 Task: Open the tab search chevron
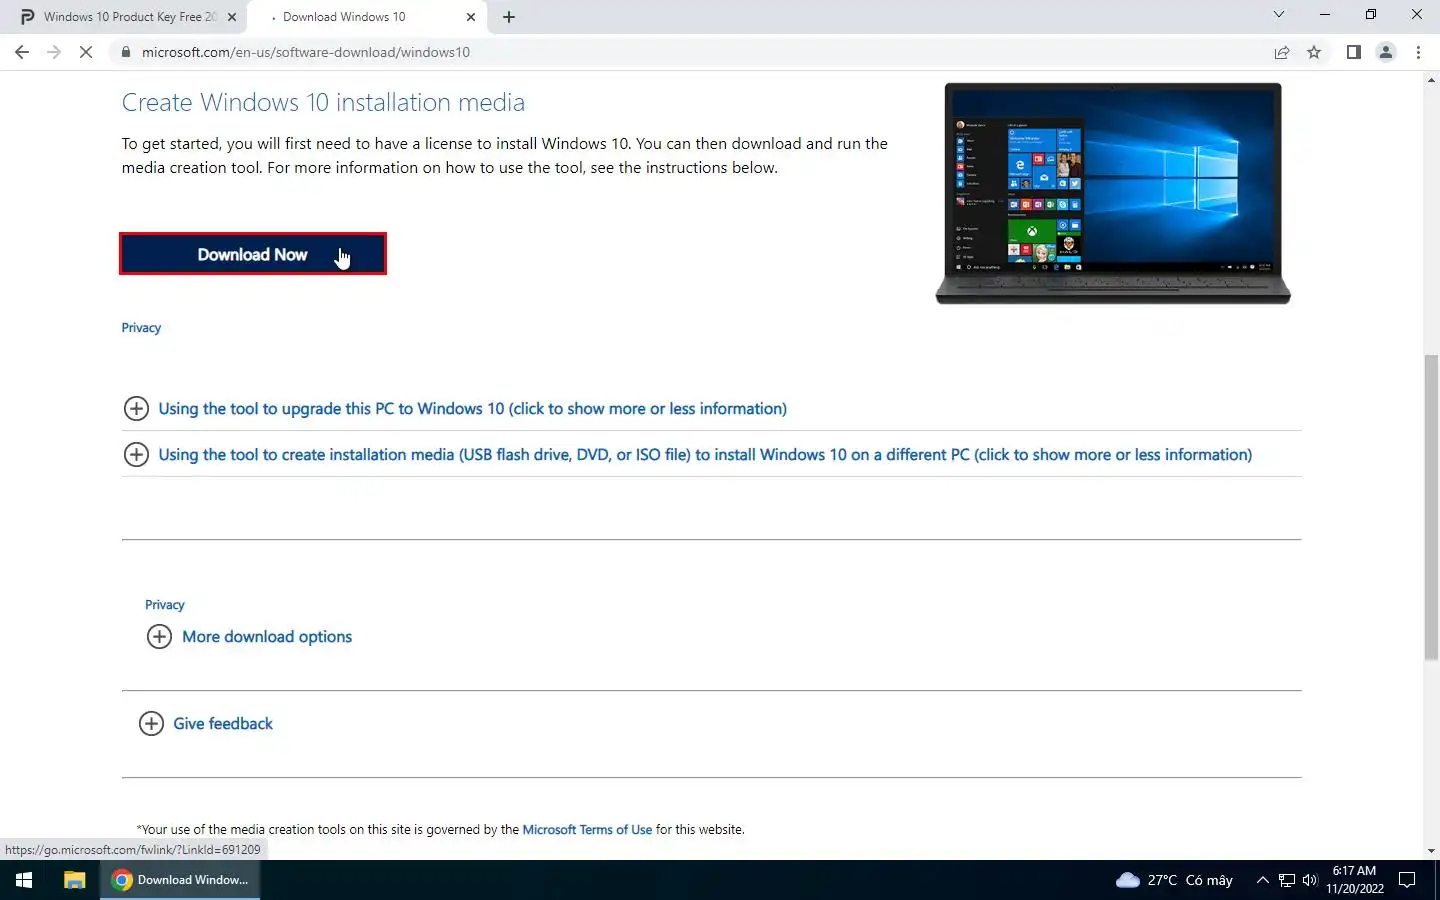(x=1278, y=14)
